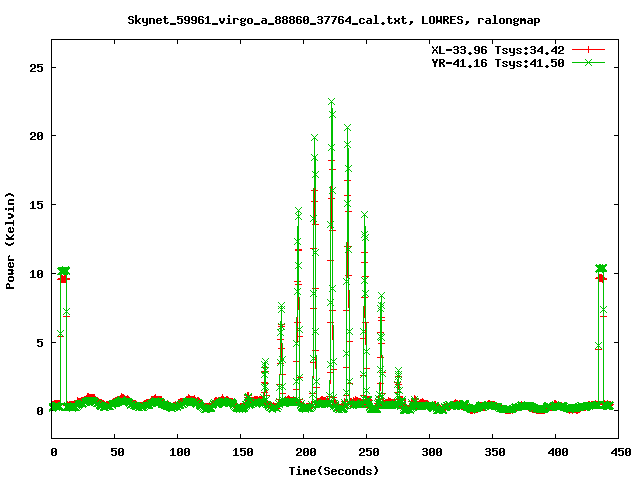Click x-axis tick label 400
640x480 pixels.
558,452
